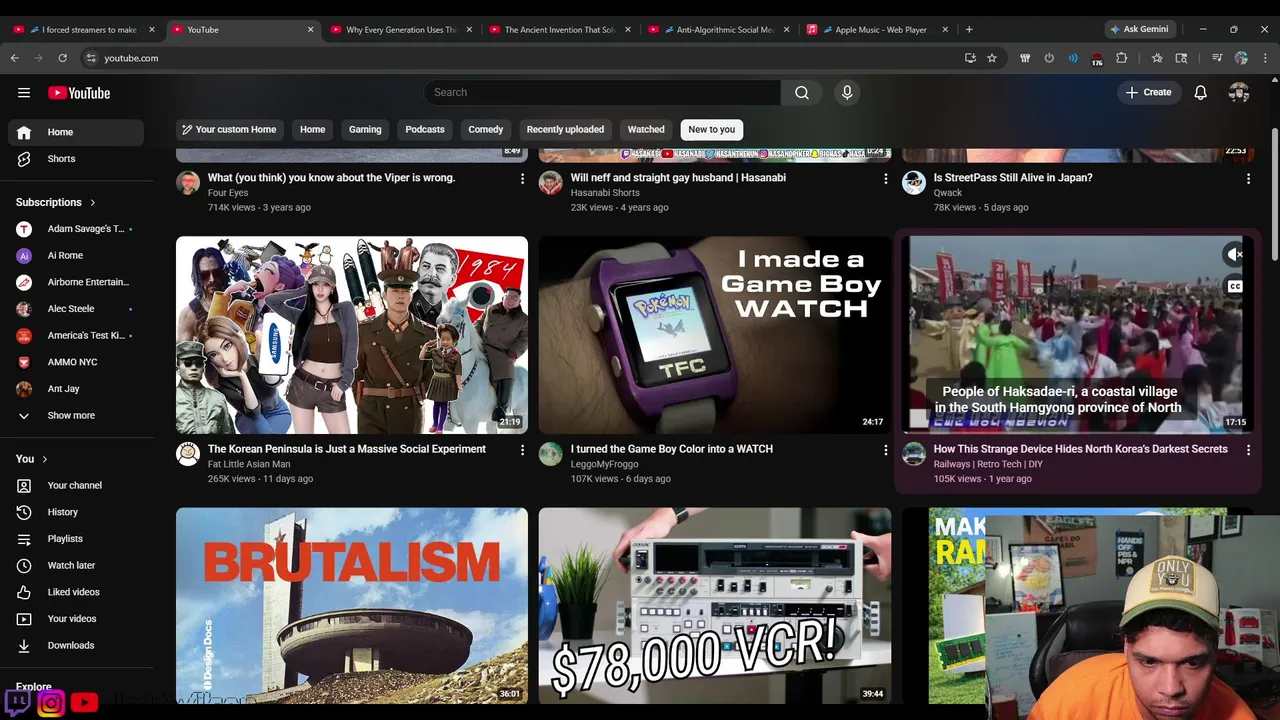Screen dimensions: 1280x720
Task: Open Alec Steele subscription channel
Action: click(x=76, y=309)
